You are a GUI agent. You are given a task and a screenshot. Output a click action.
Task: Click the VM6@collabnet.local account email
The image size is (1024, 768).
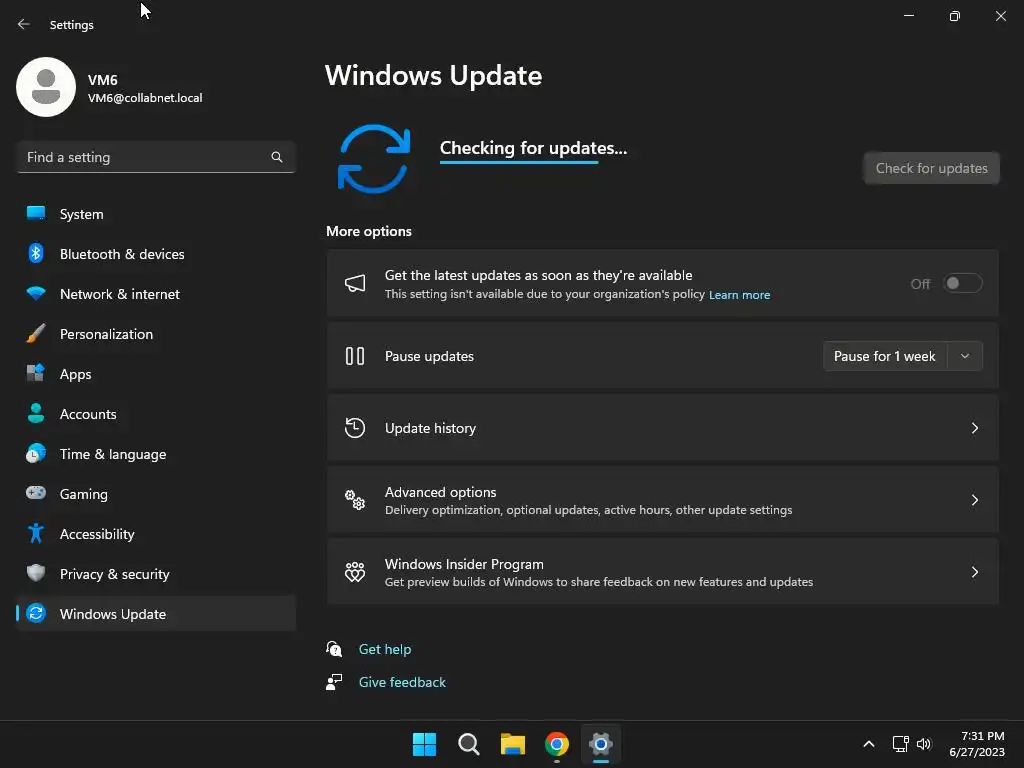[x=145, y=98]
